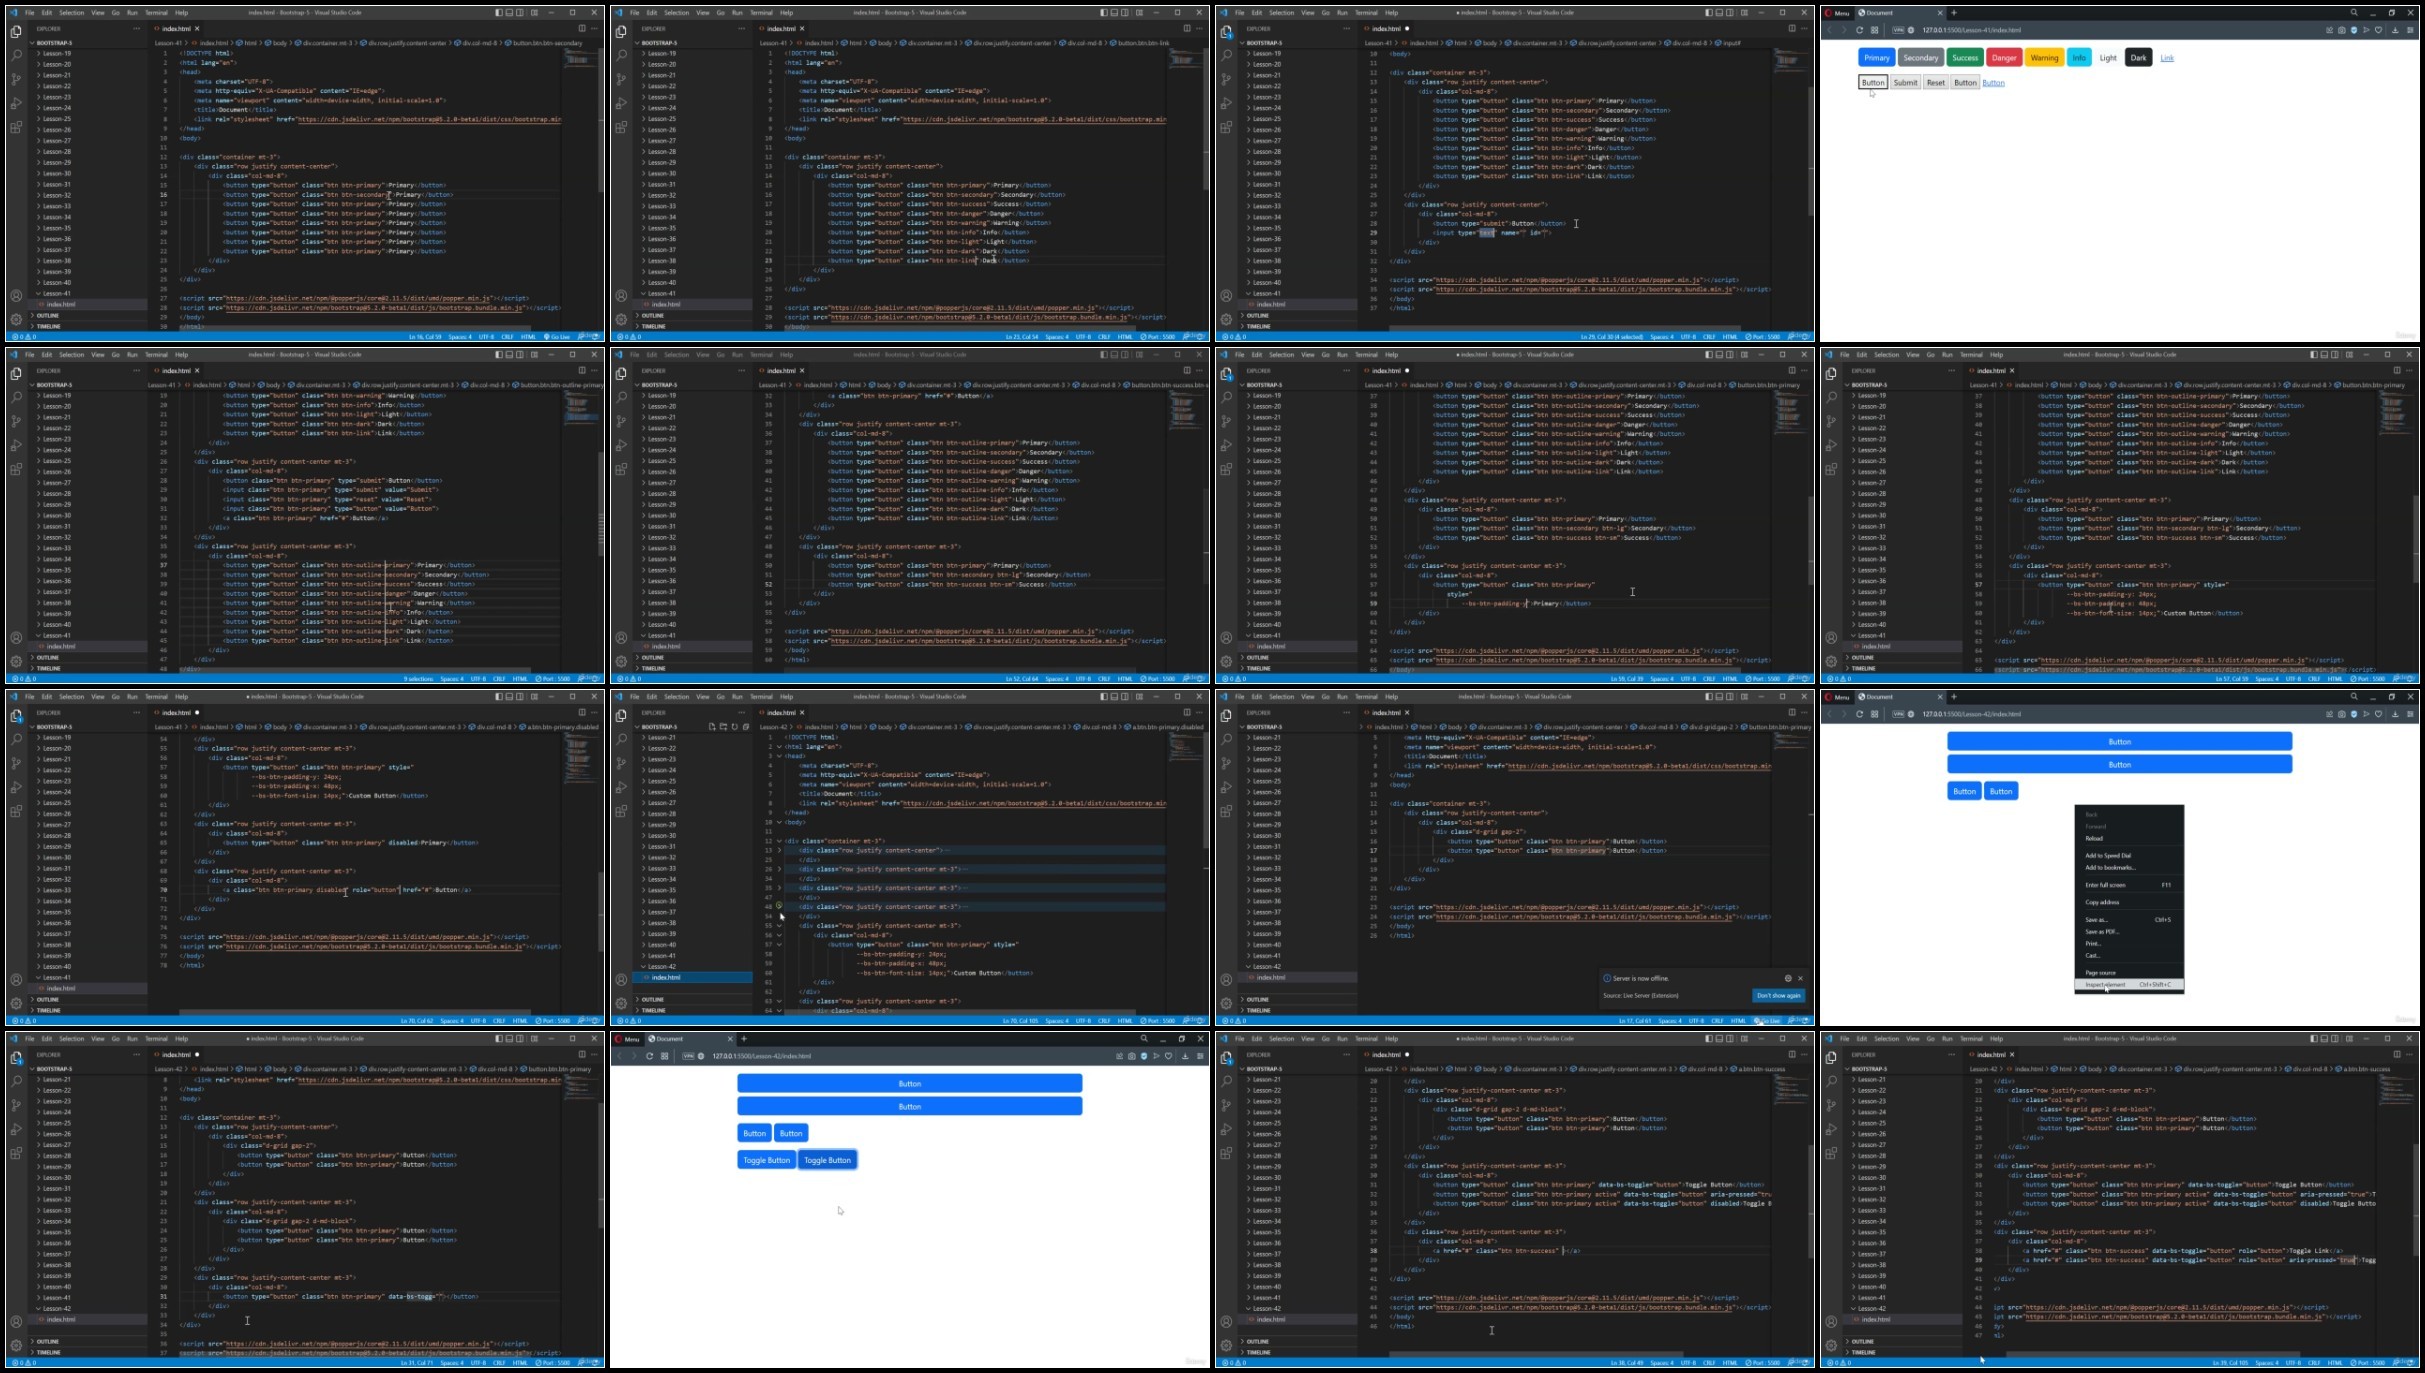Open gear settings on Server offline notification
Viewport: 2425px width, 1373px height.
(x=1788, y=978)
